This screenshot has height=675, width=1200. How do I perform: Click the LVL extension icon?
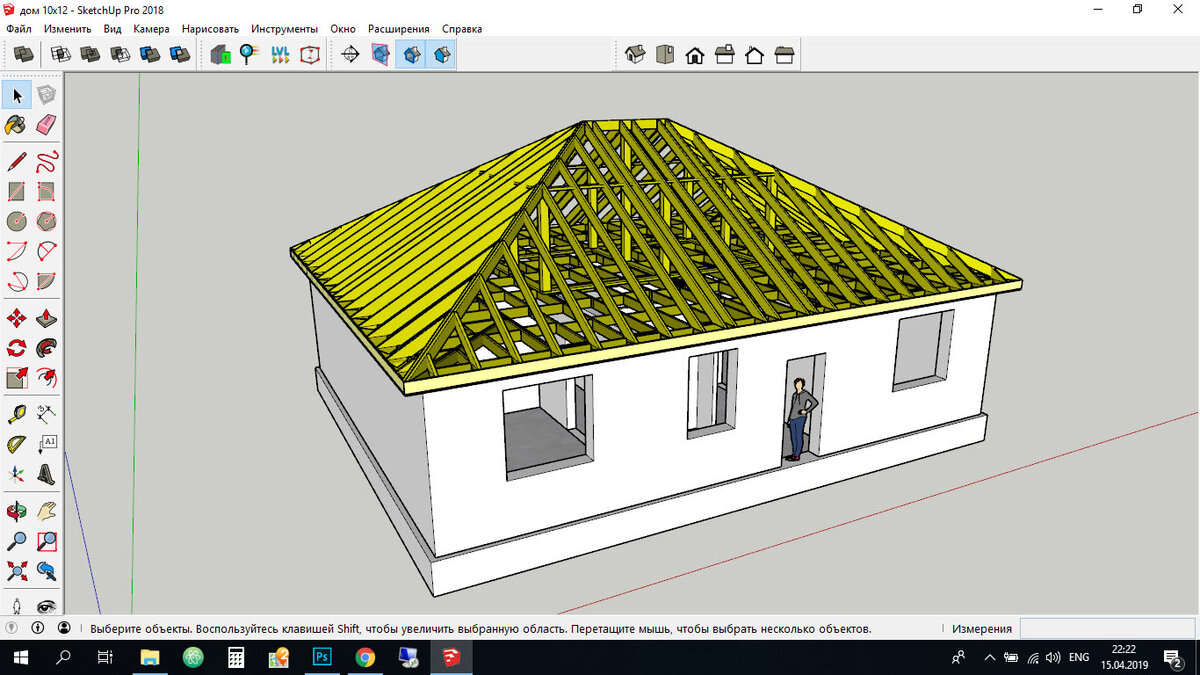(280, 54)
